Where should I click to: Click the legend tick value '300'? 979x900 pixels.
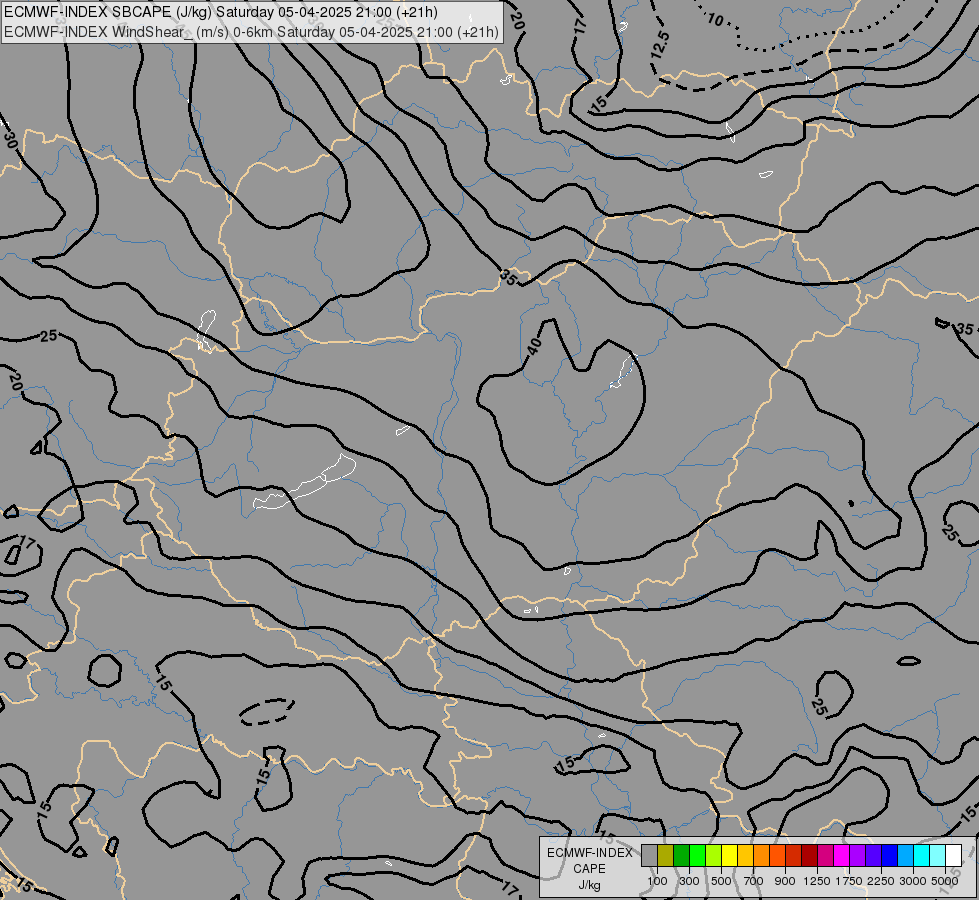coord(689,881)
